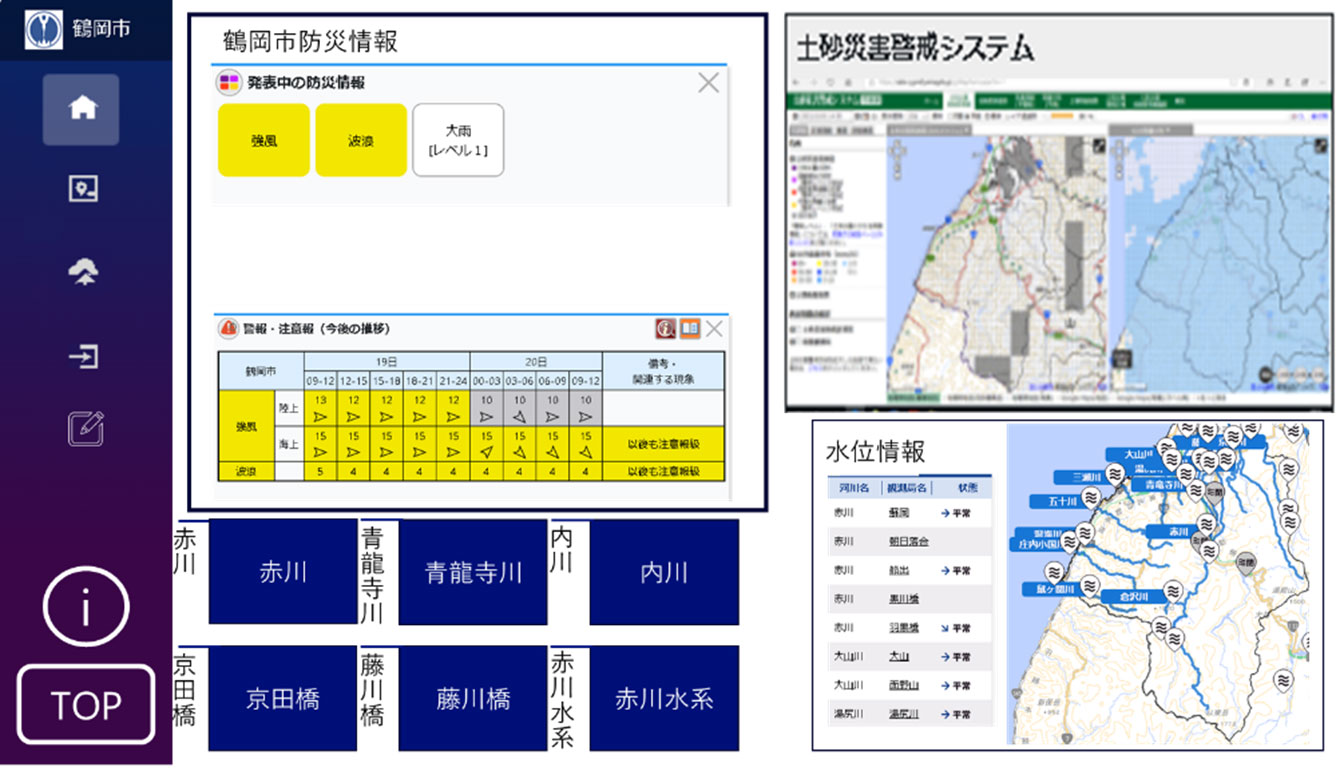The image size is (1336, 779).
Task: Select the 大雨 レベル1 tile
Action: coord(458,141)
